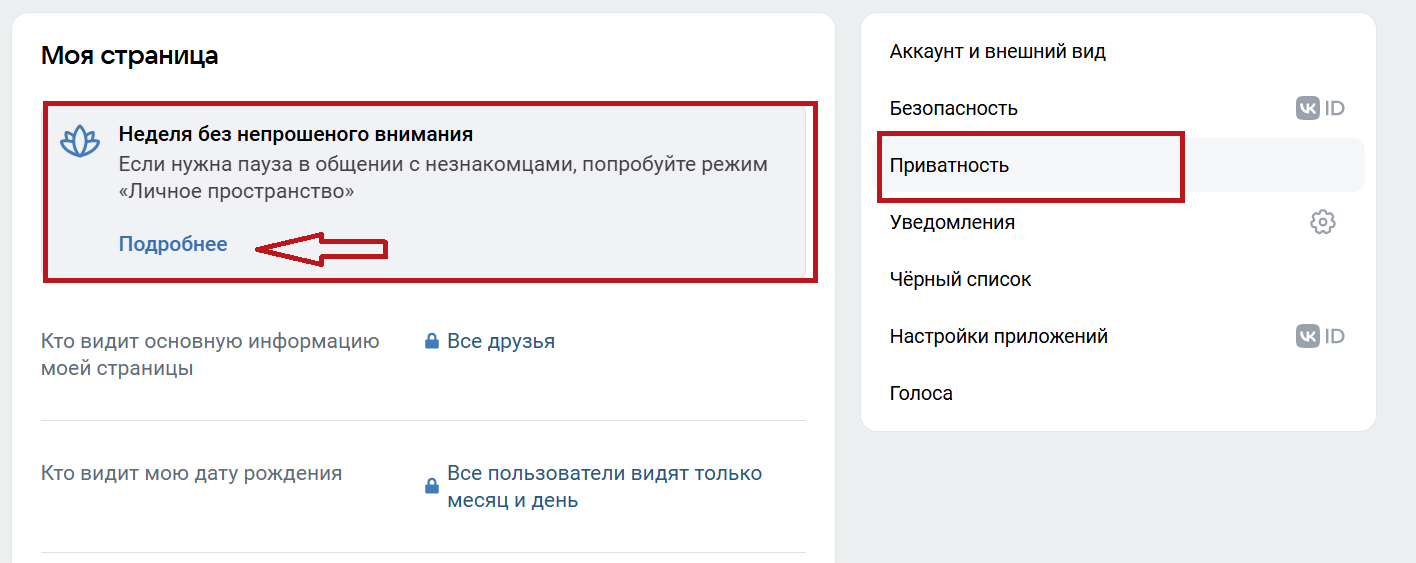The width and height of the screenshot is (1416, 563).
Task: Click the lotus icon in the banner
Action: click(x=81, y=142)
